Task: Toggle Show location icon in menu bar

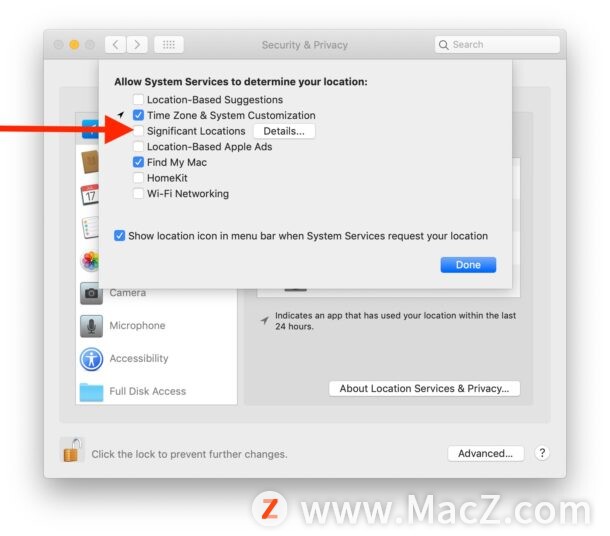Action: click(119, 236)
